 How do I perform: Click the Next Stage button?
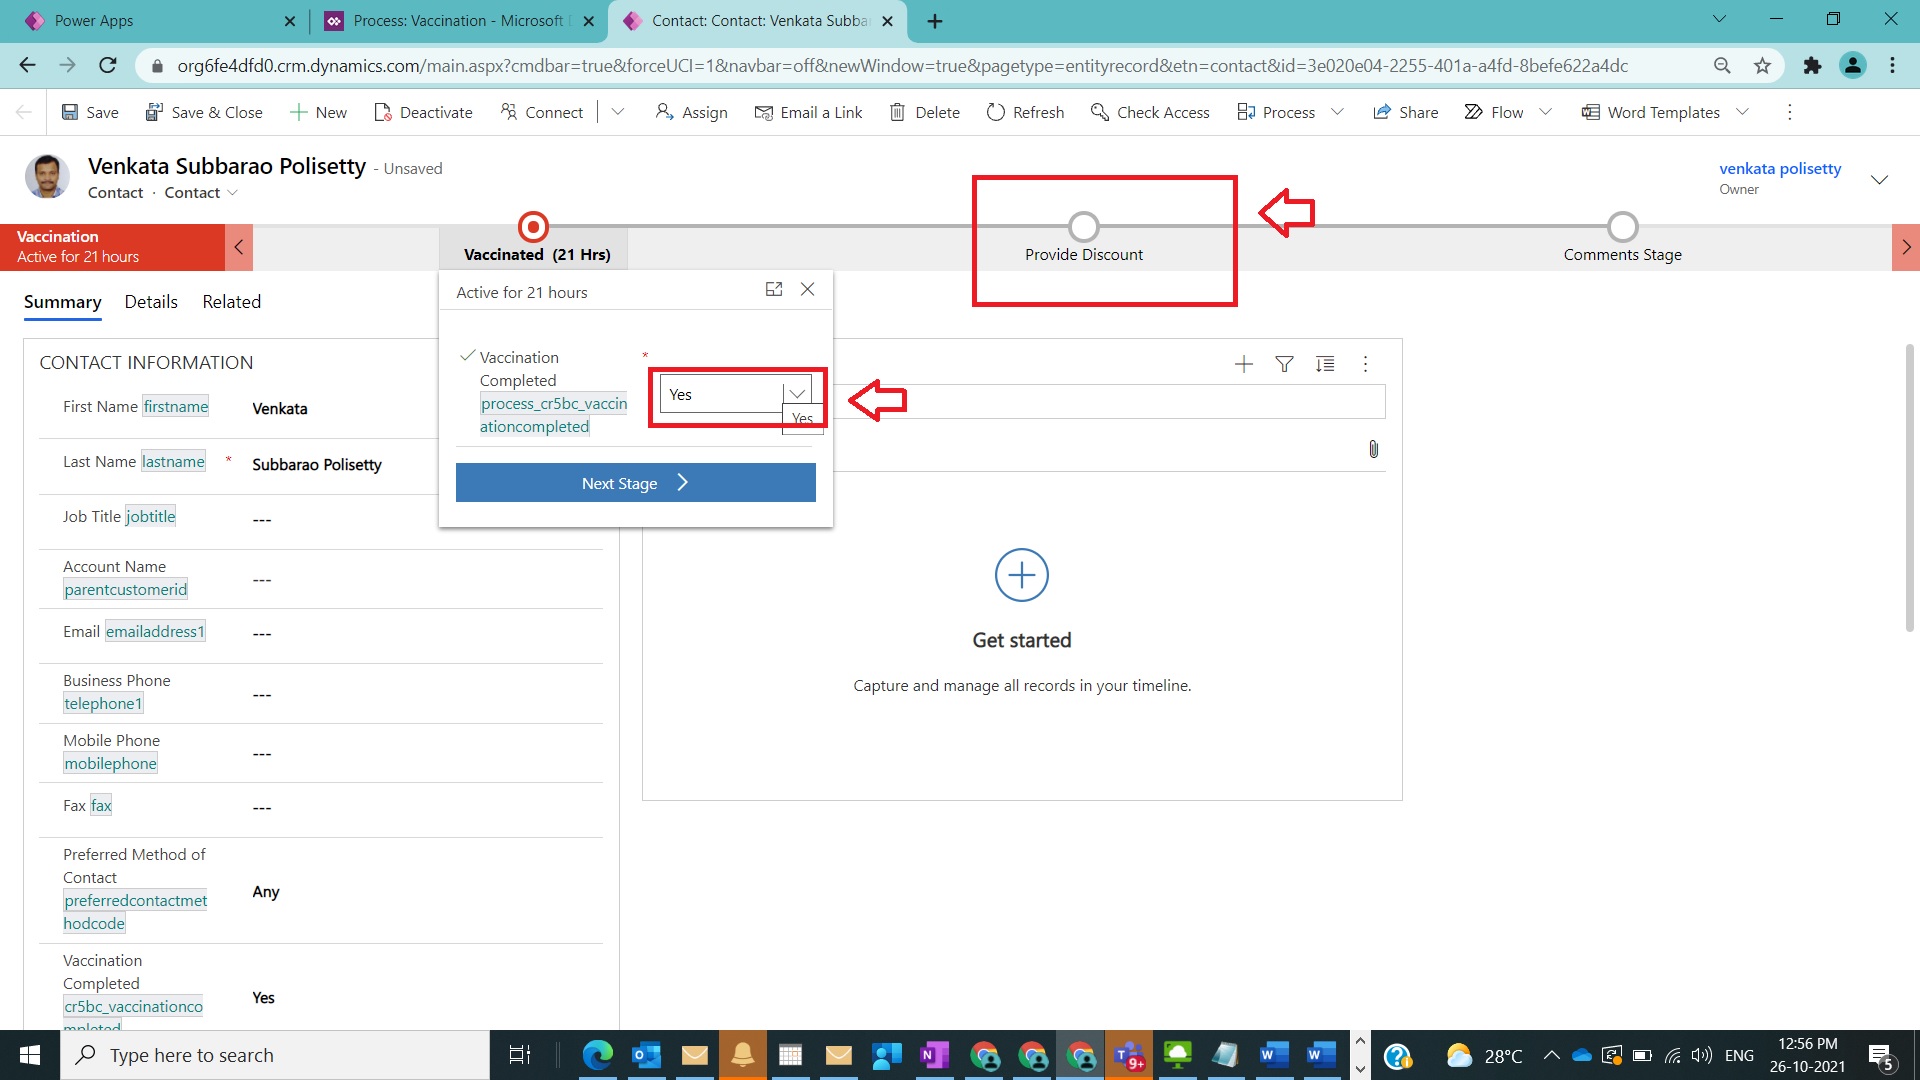click(635, 482)
